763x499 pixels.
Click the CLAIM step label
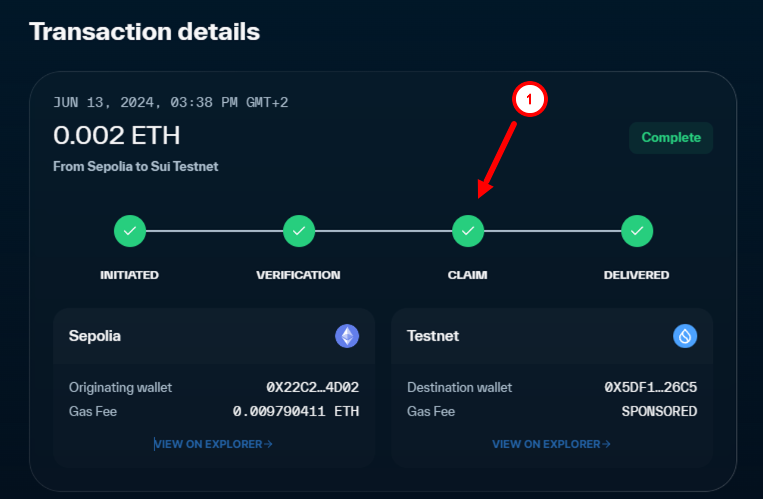467,275
